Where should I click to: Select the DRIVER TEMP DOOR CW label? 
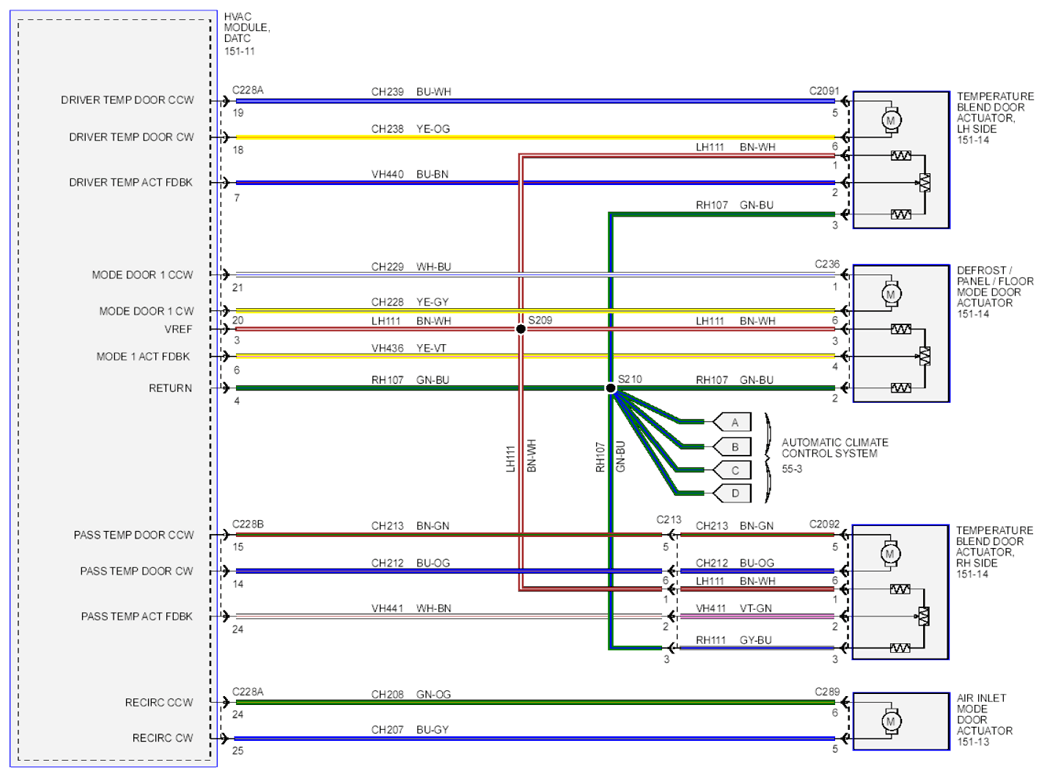(131, 137)
